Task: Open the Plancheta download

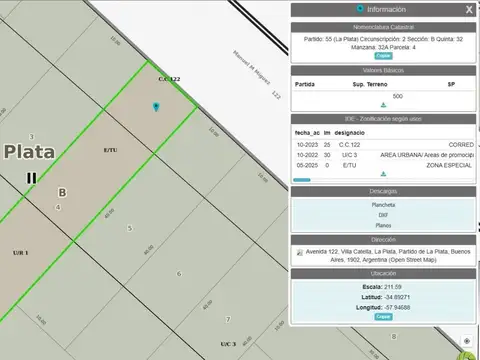Action: [383, 205]
